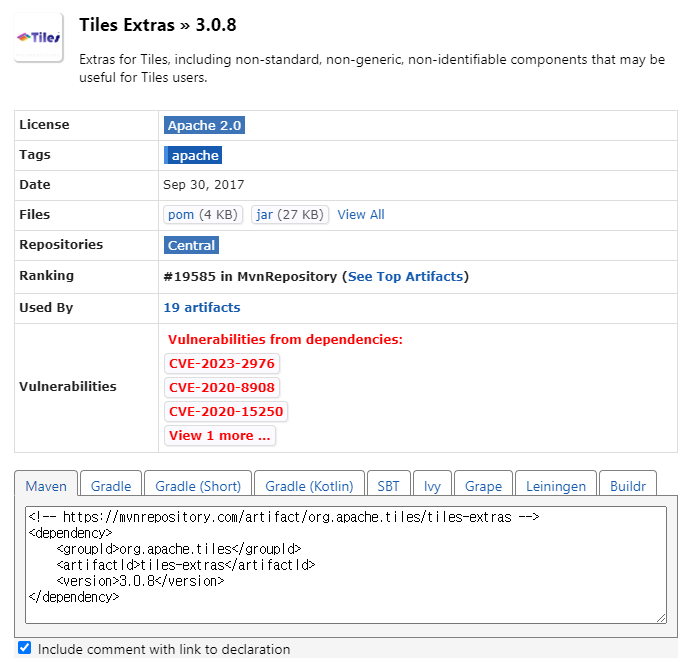Click the Extras for Tiles description text
The image size is (689, 662).
point(372,68)
